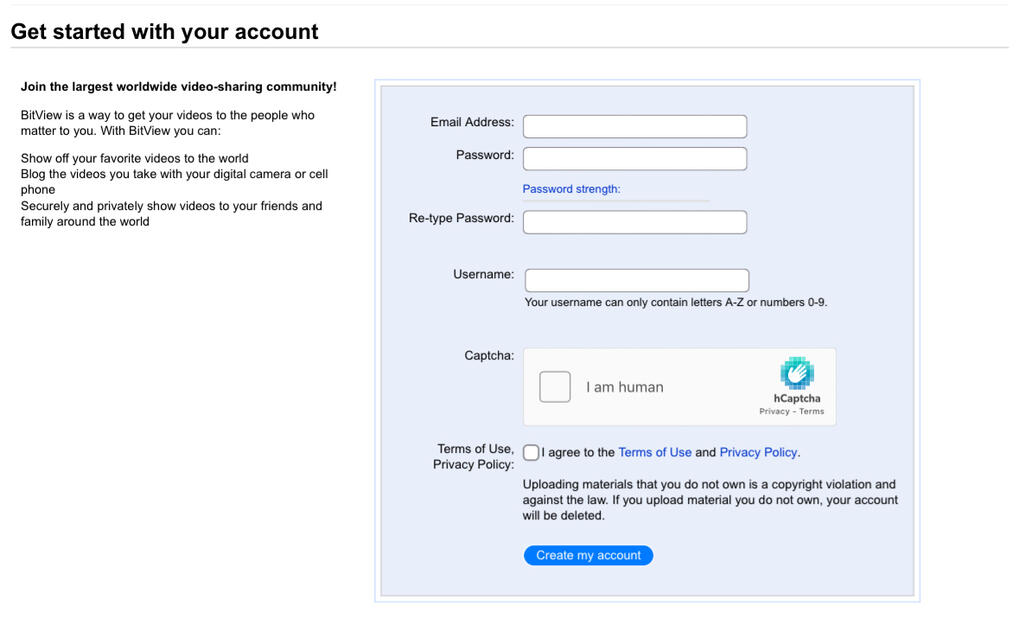The height and width of the screenshot is (618, 1019).
Task: Click the password strength meter bar
Action: coord(616,201)
